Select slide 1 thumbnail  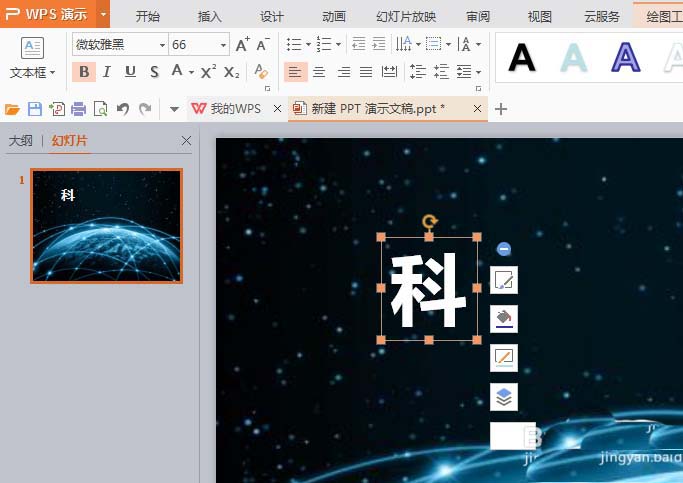pyautogui.click(x=106, y=226)
